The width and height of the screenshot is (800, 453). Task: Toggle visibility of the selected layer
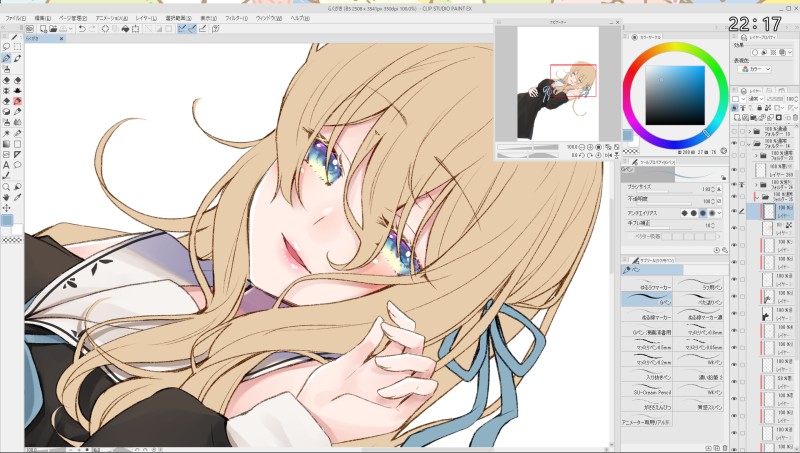(x=734, y=211)
